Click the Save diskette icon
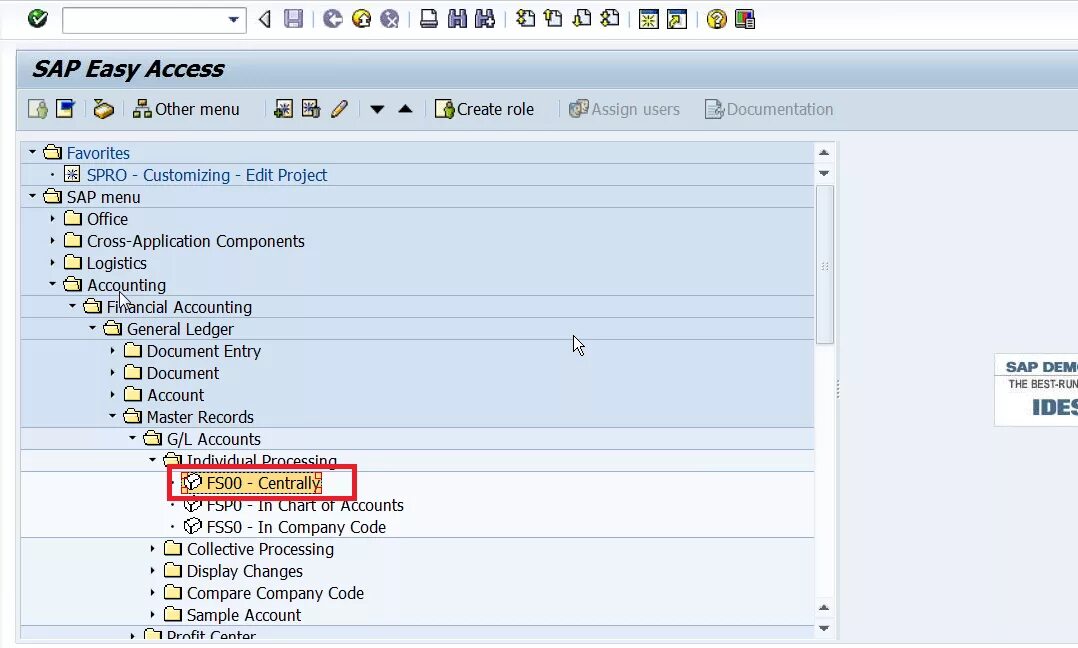 point(294,19)
